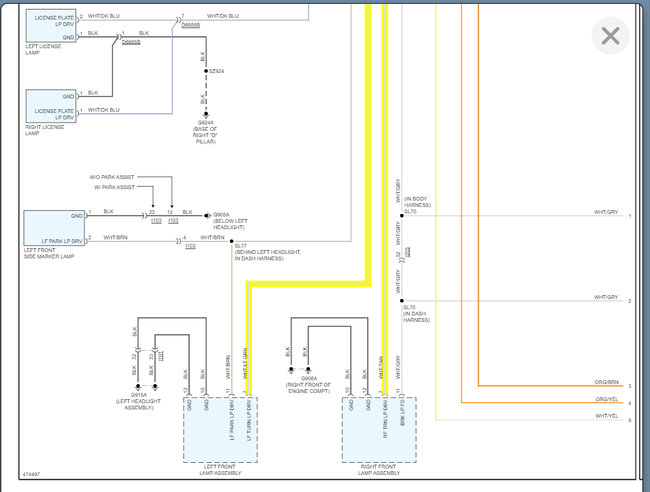650x492 pixels.
Task: Click the IN BODY HARNESS SL70 label
Action: [x=417, y=205]
